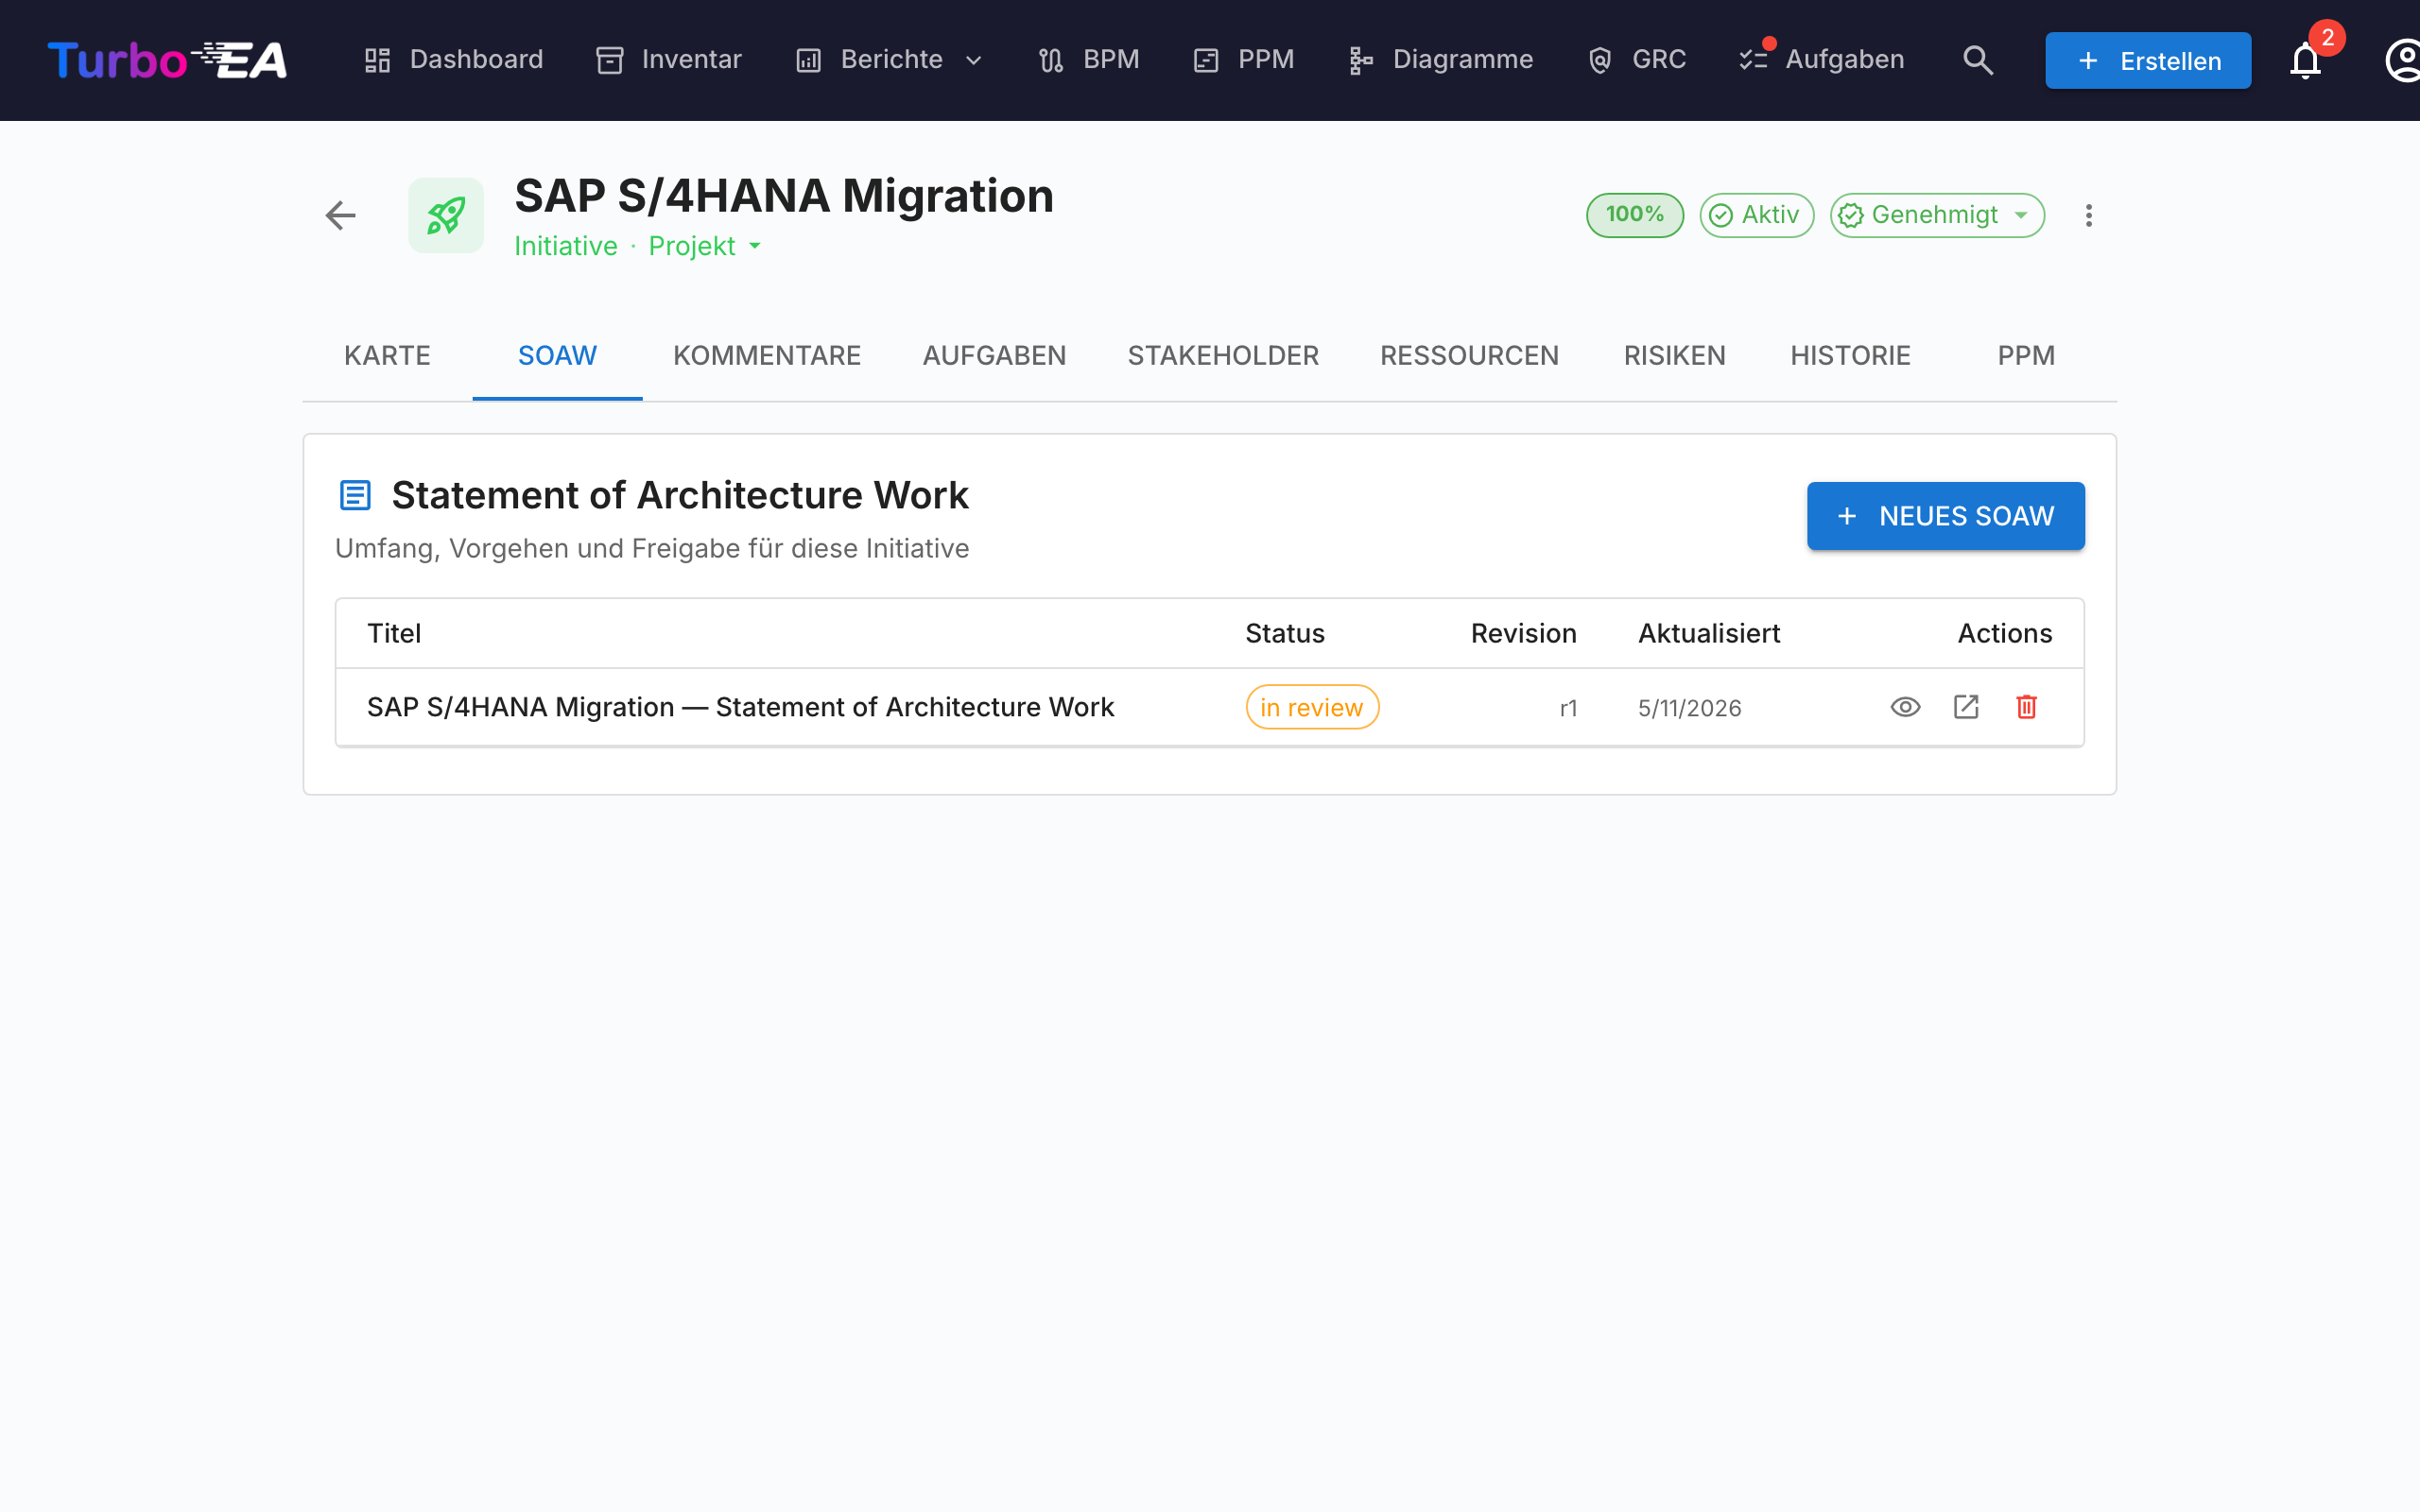Screen dimensions: 2420x1512
Task: Open the STAKEHOLDER tab
Action: click(x=1223, y=356)
